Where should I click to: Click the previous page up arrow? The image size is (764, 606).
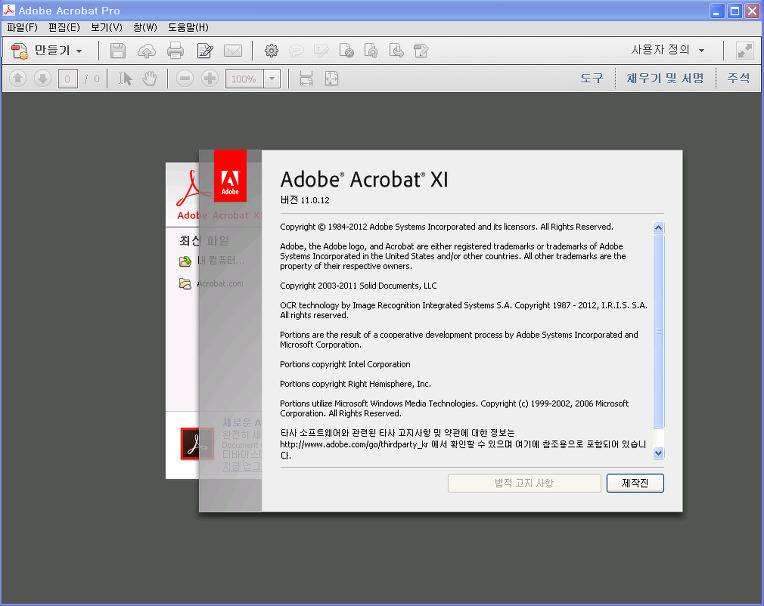[18, 78]
